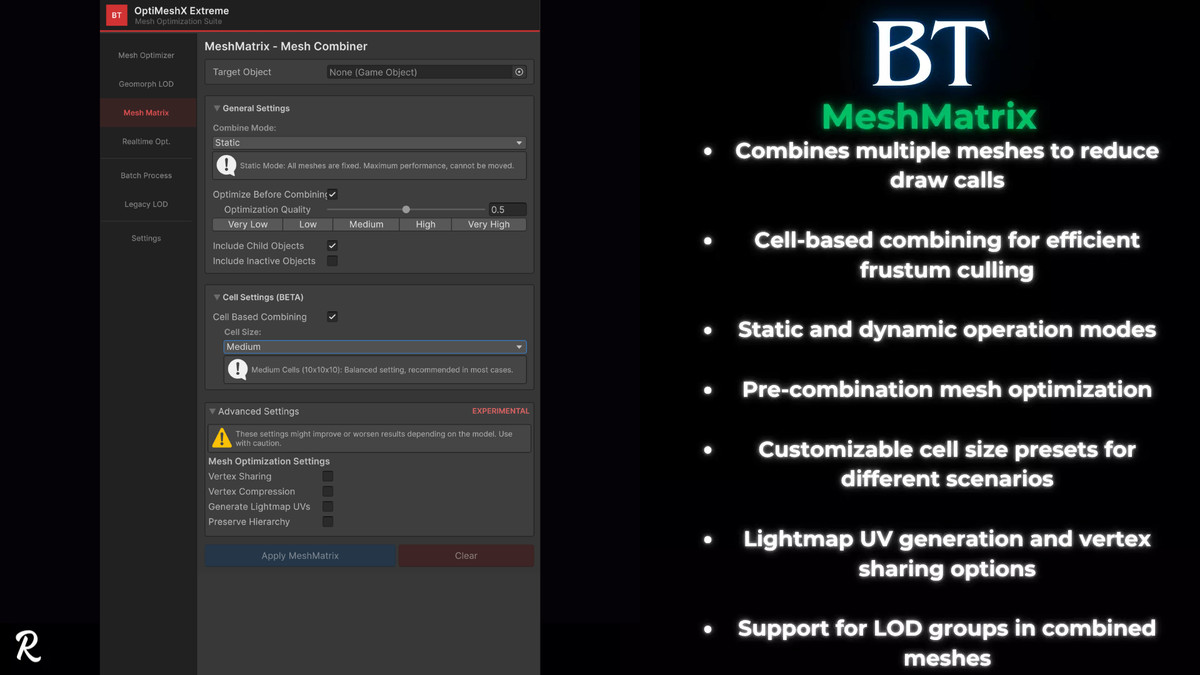
Task: Select Very Low quality preset
Action: 248,225
